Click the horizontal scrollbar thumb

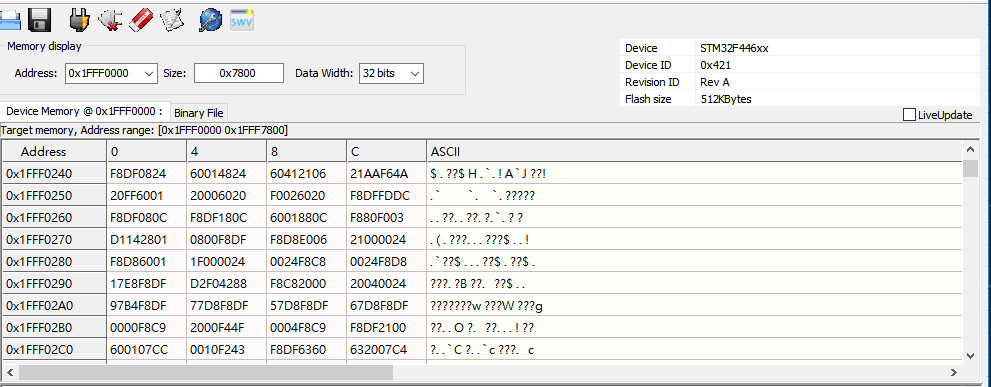205,372
